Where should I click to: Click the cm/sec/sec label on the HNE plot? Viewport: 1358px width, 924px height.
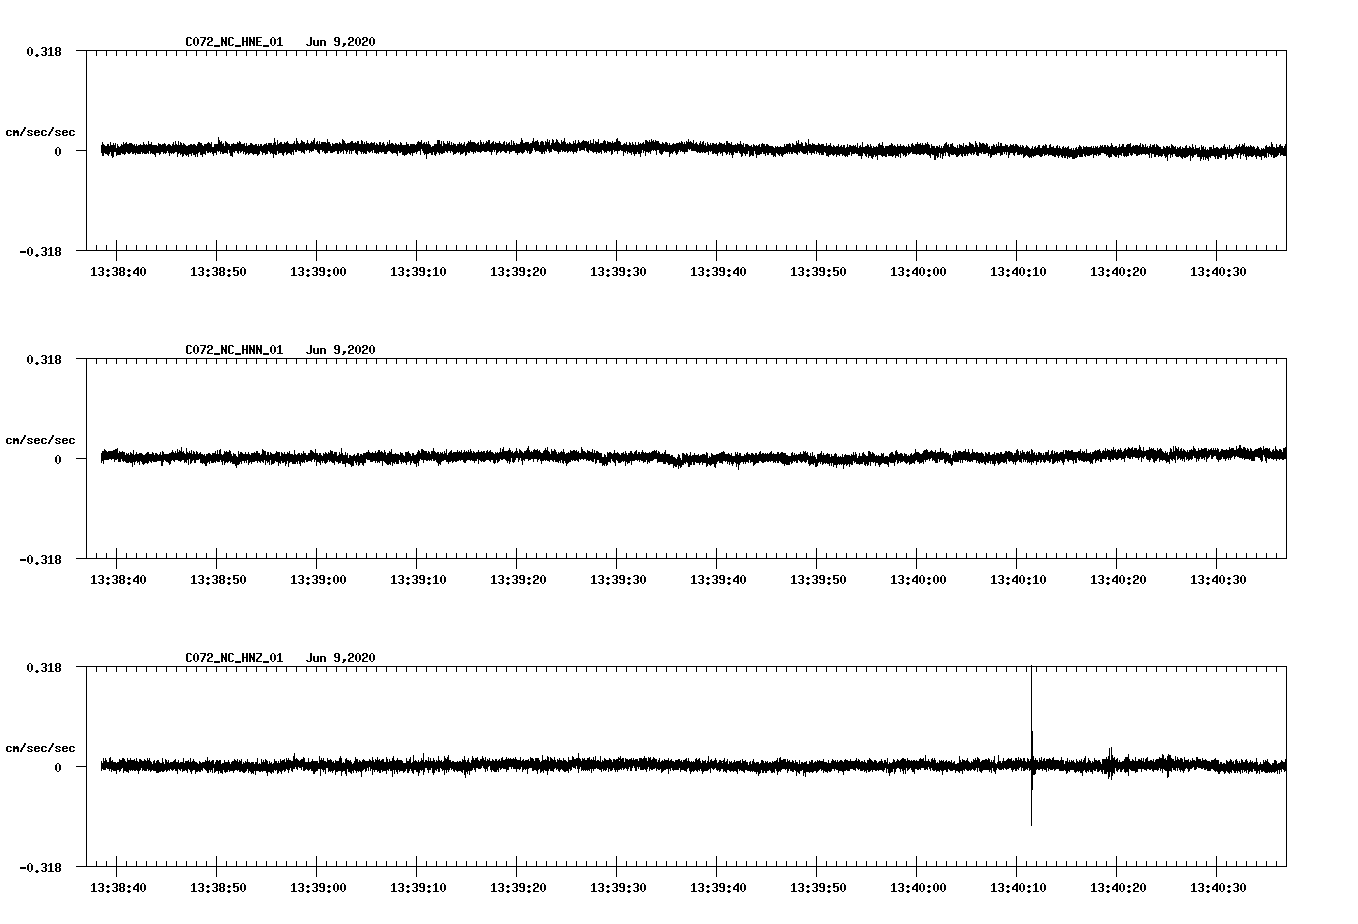[40, 132]
